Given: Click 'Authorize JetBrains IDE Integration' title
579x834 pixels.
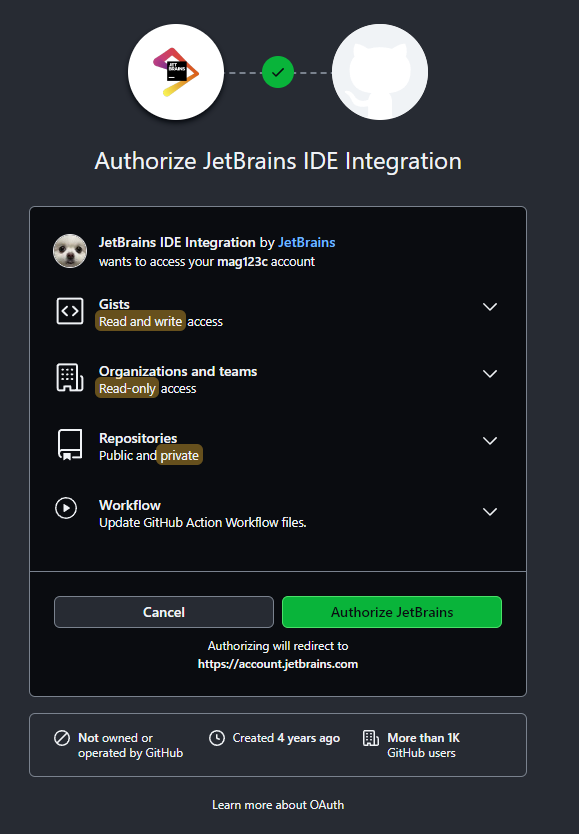Looking at the screenshot, I should point(278,161).
